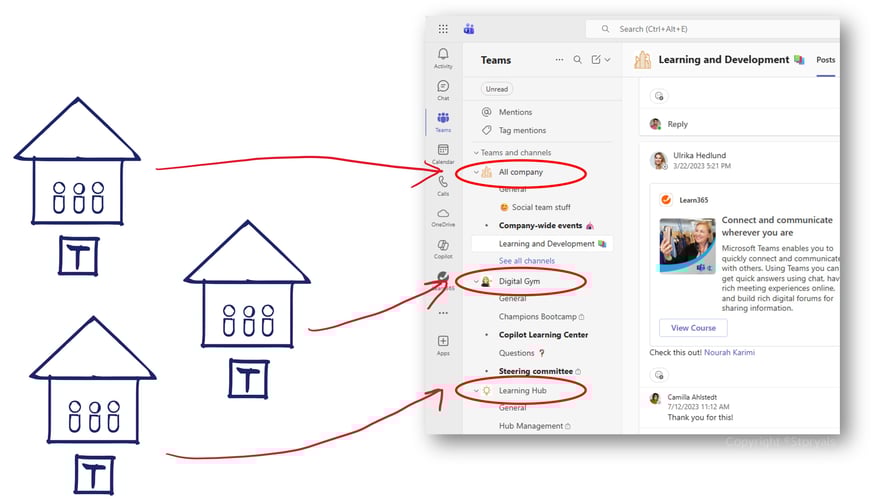Open Copilot from the sidebar

(443, 246)
